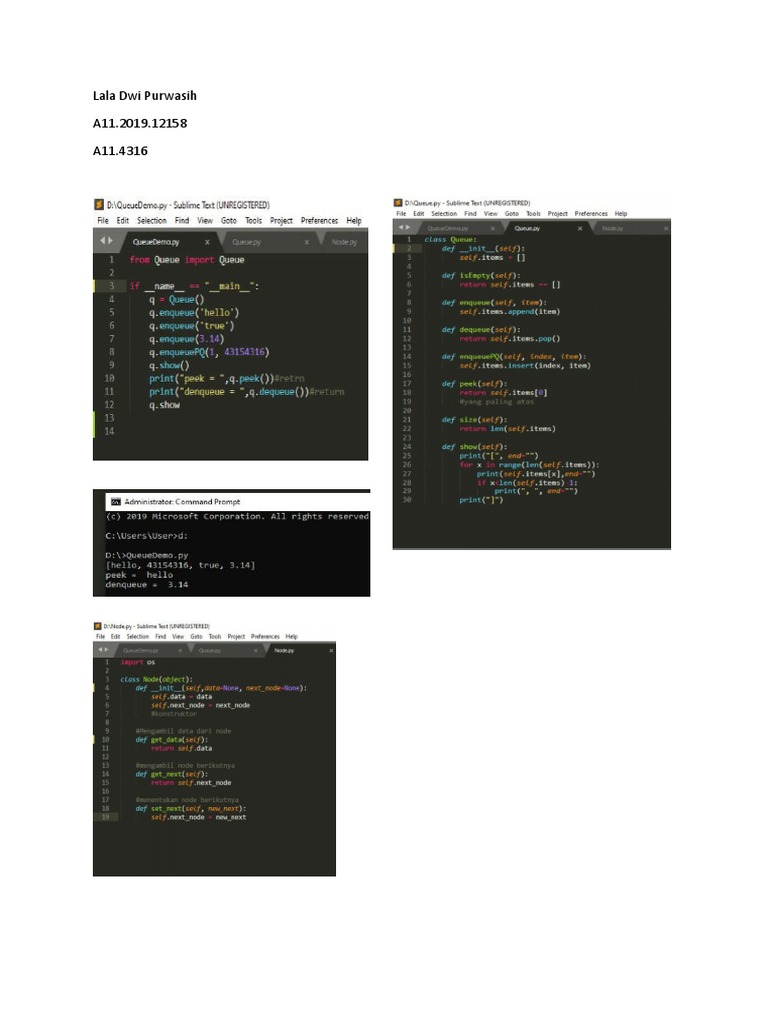Click "class Node(object):" in Node.py window
Image resolution: width=768 pixels, height=1024 pixels.
(156, 679)
